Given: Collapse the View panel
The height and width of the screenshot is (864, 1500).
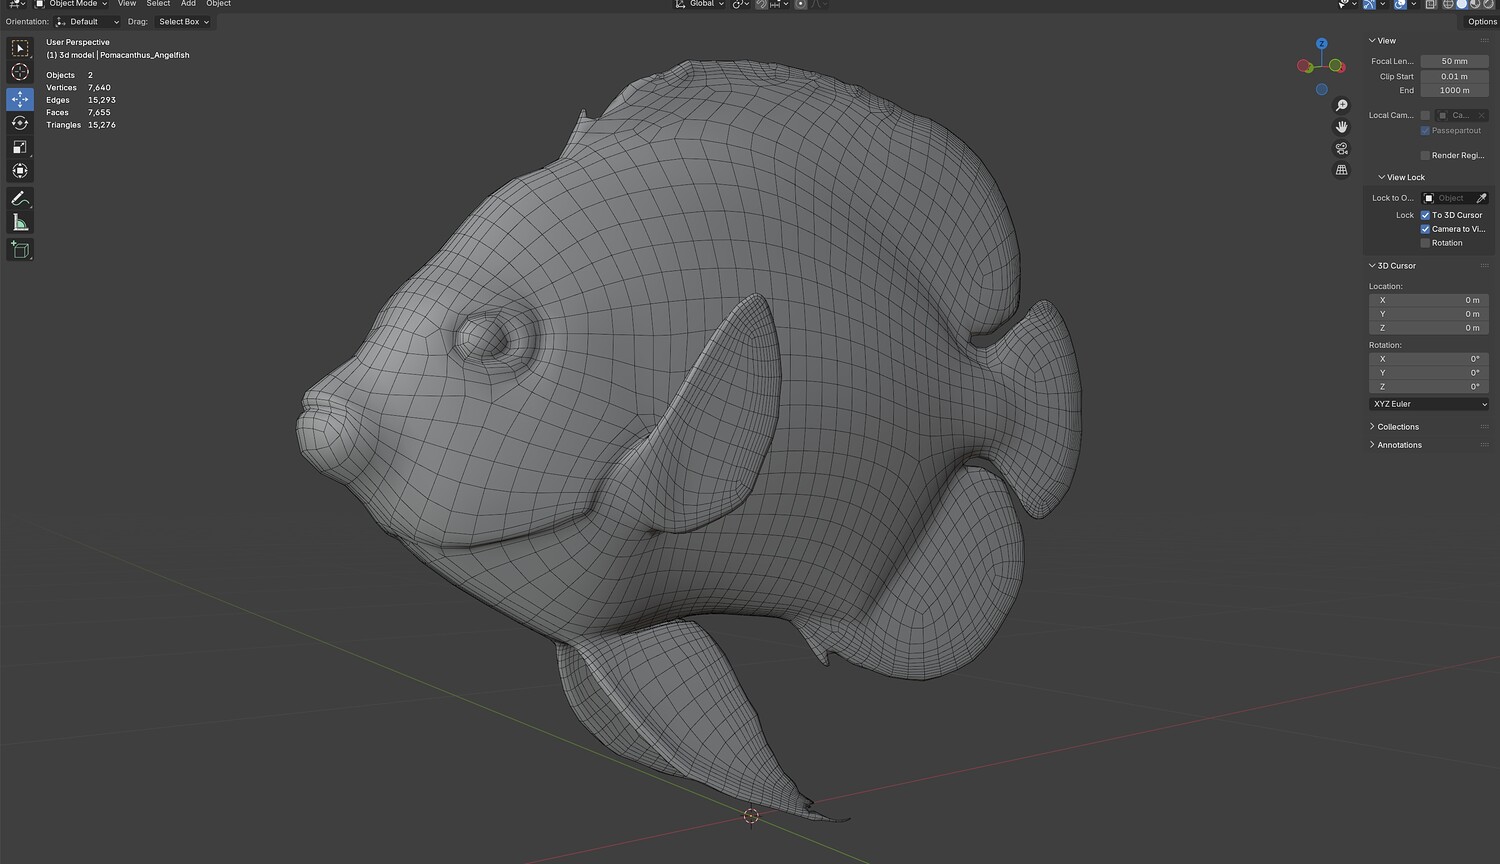Looking at the screenshot, I should click(1372, 41).
